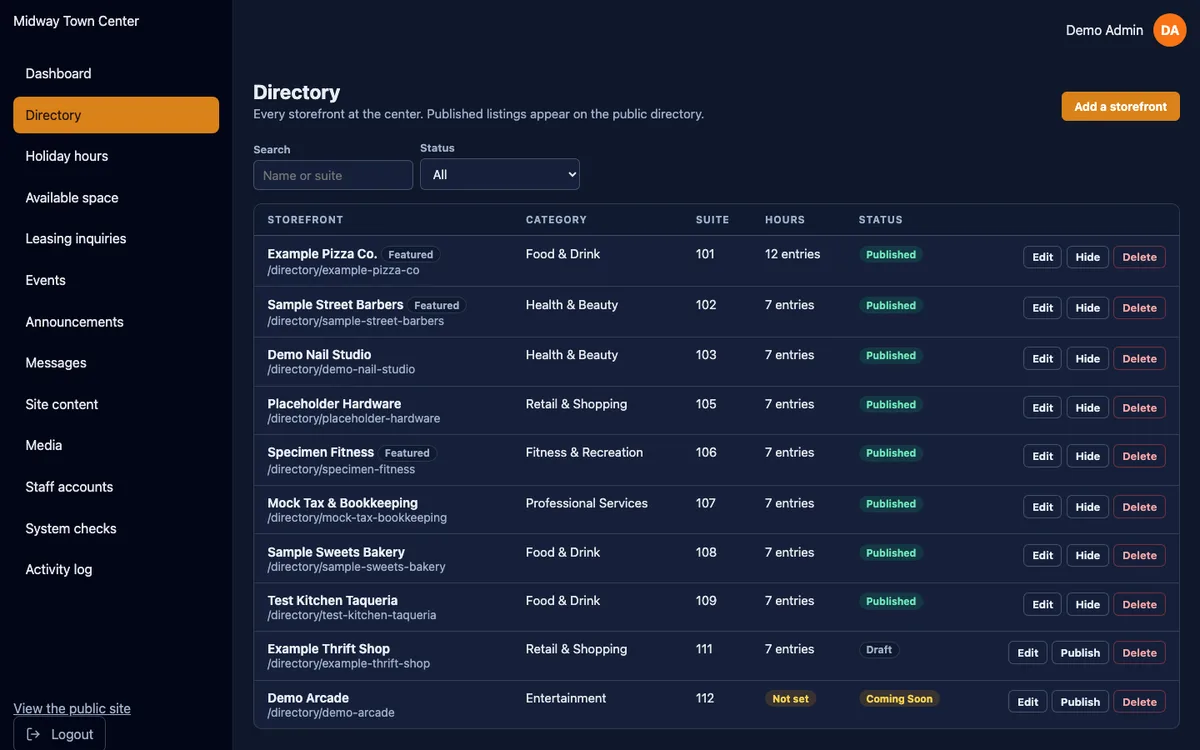Edit Test Kitchen Taqueria listing

click(x=1043, y=604)
